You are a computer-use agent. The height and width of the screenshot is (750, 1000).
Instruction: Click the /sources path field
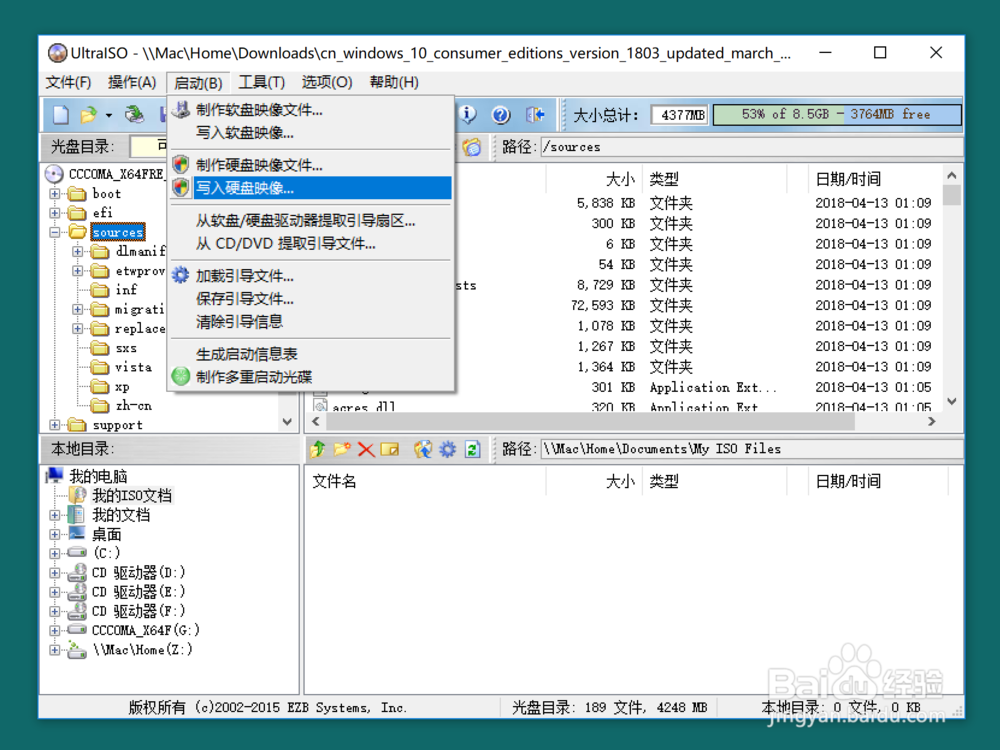point(751,147)
